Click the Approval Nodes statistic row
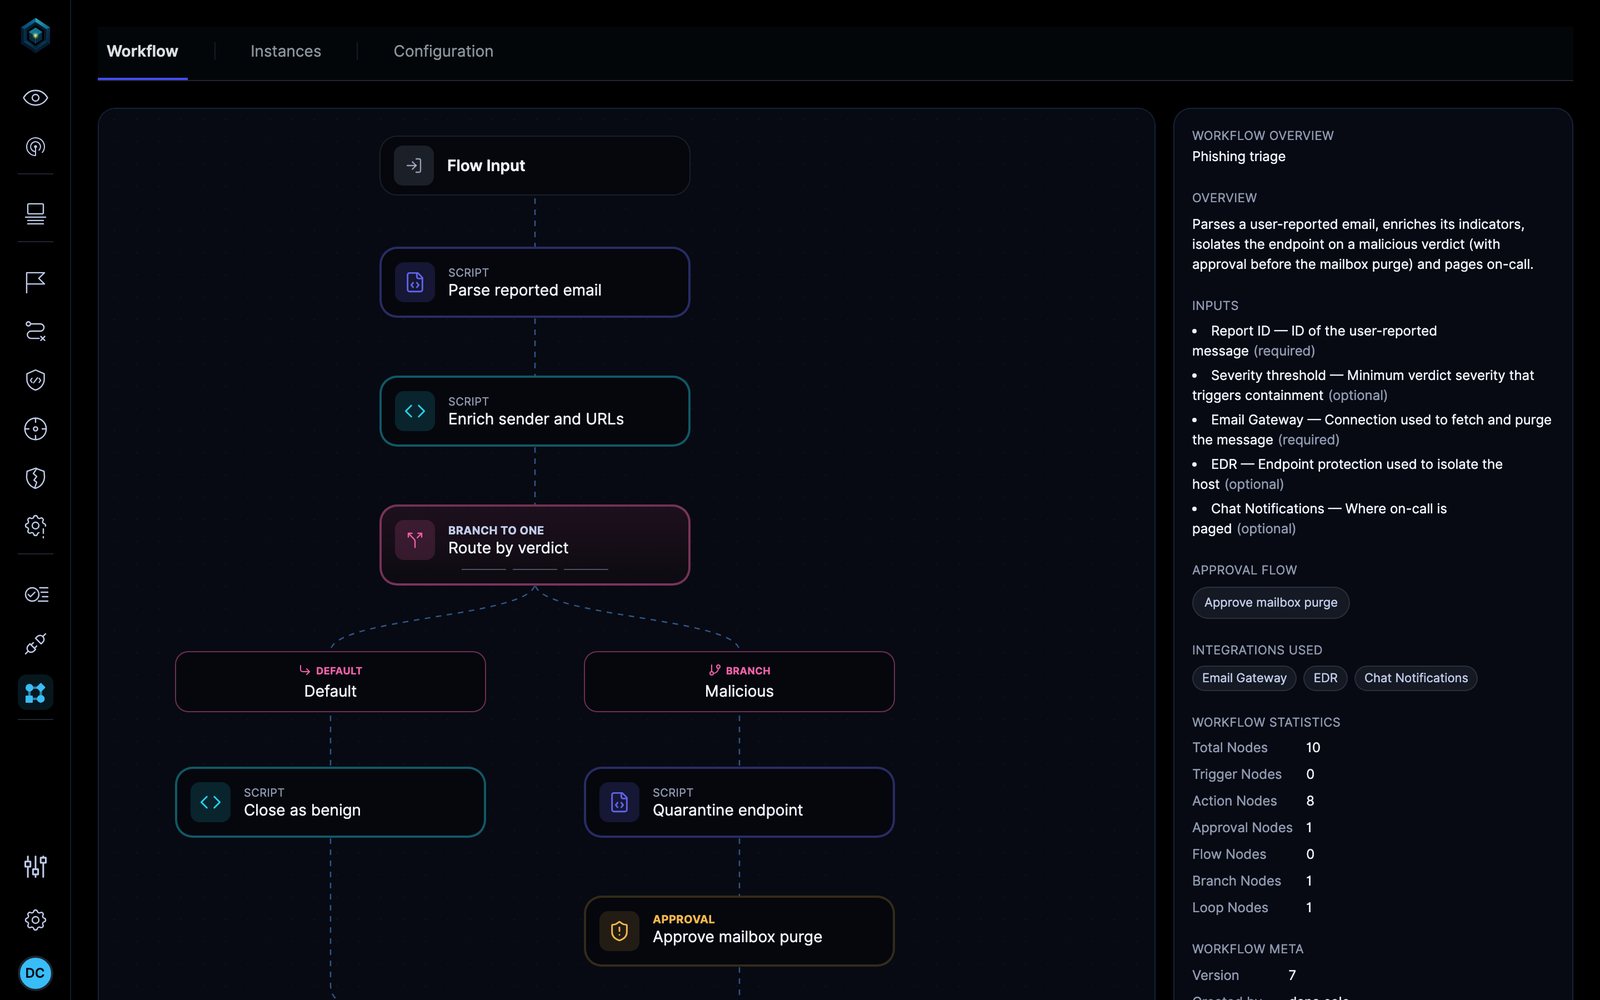Viewport: 1600px width, 1000px height. pos(1253,828)
